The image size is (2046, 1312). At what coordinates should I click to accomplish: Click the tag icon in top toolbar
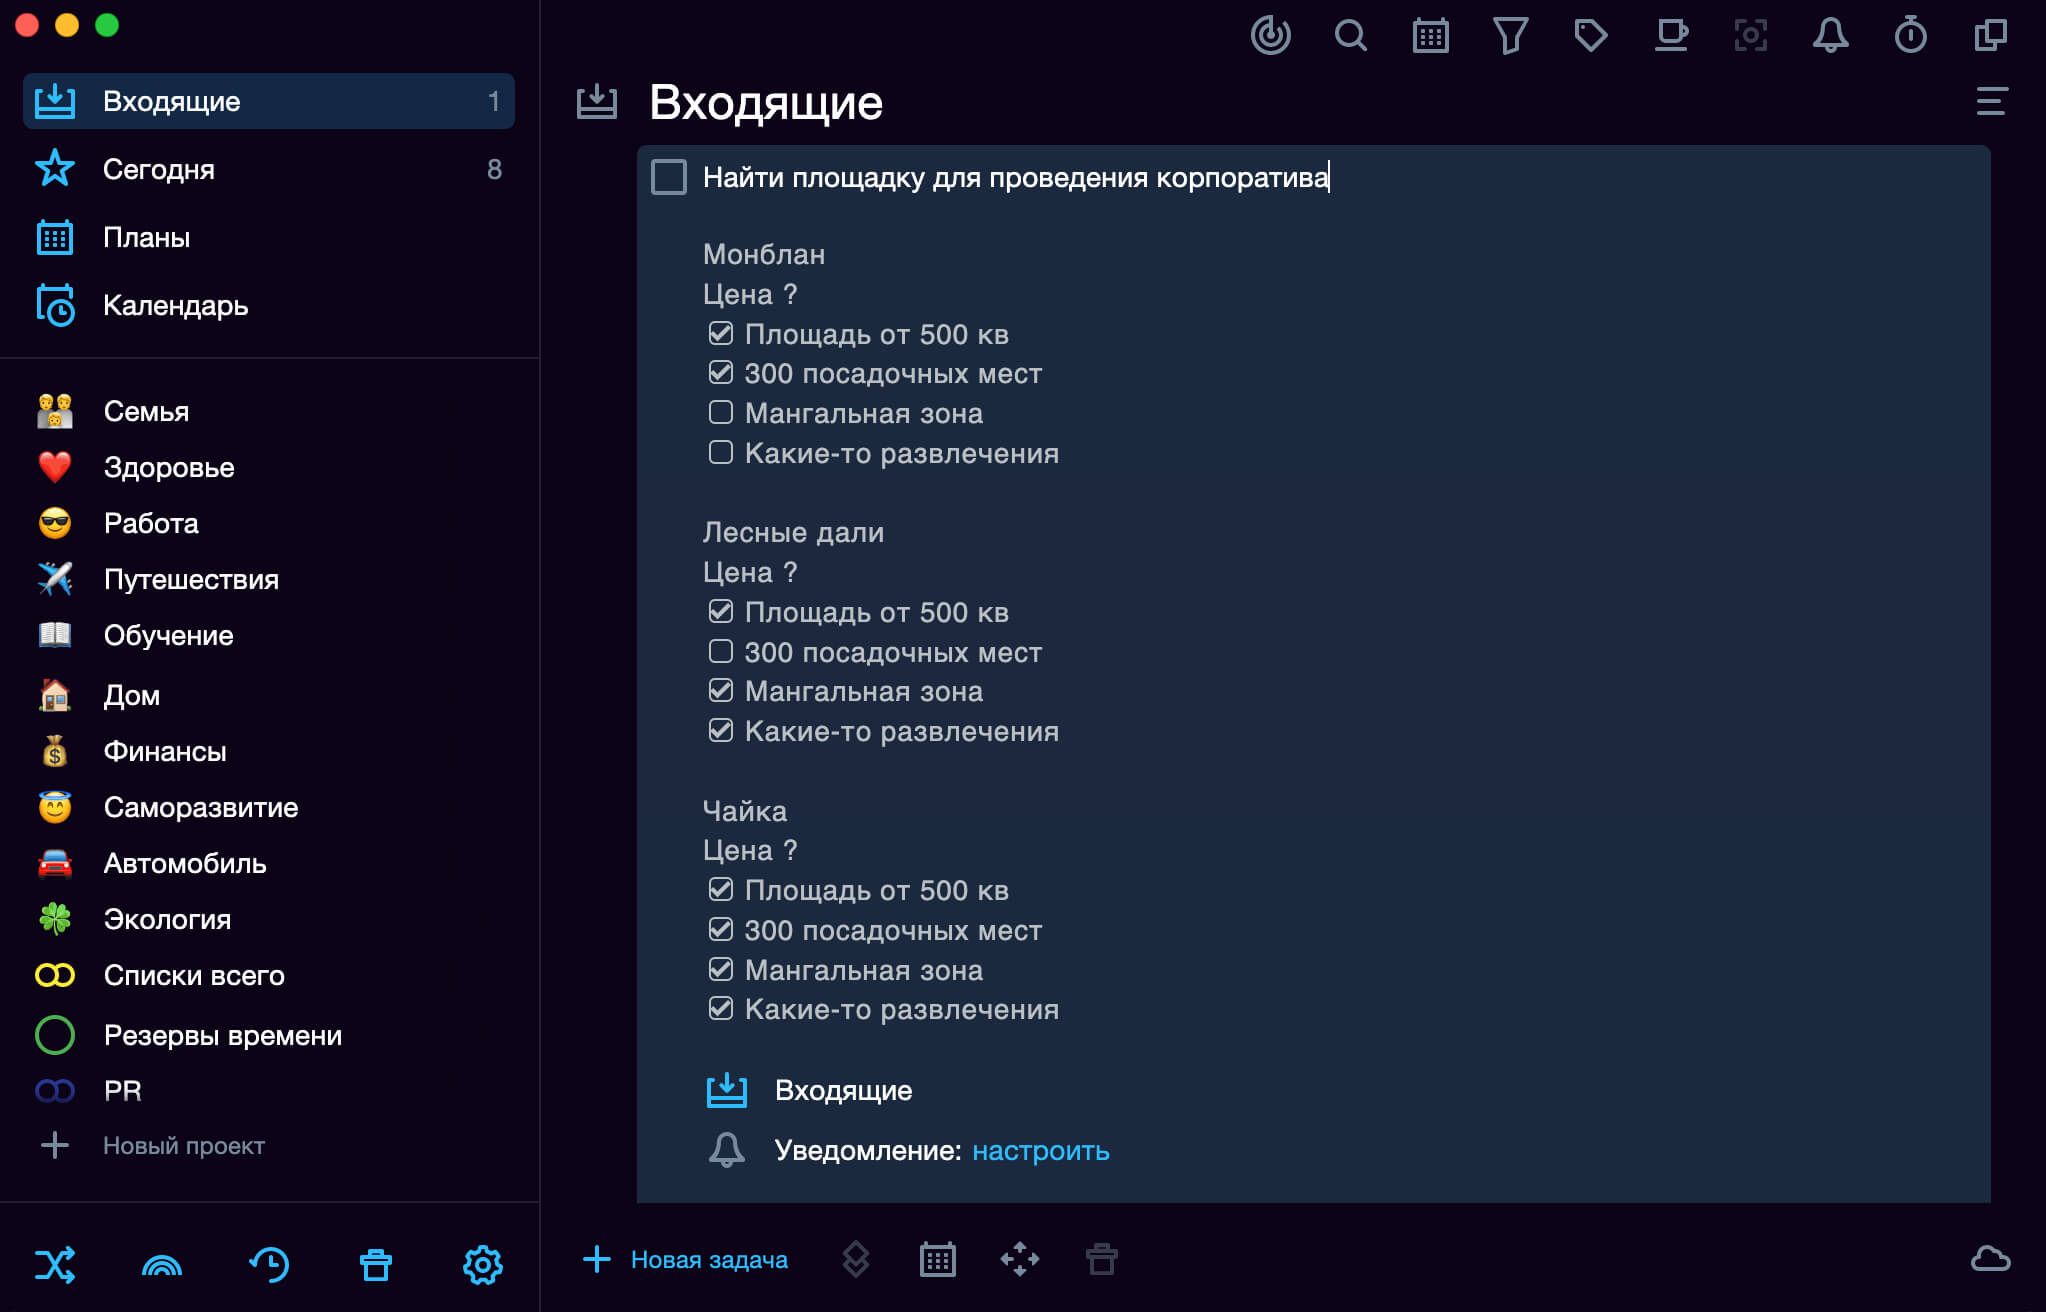click(1590, 36)
